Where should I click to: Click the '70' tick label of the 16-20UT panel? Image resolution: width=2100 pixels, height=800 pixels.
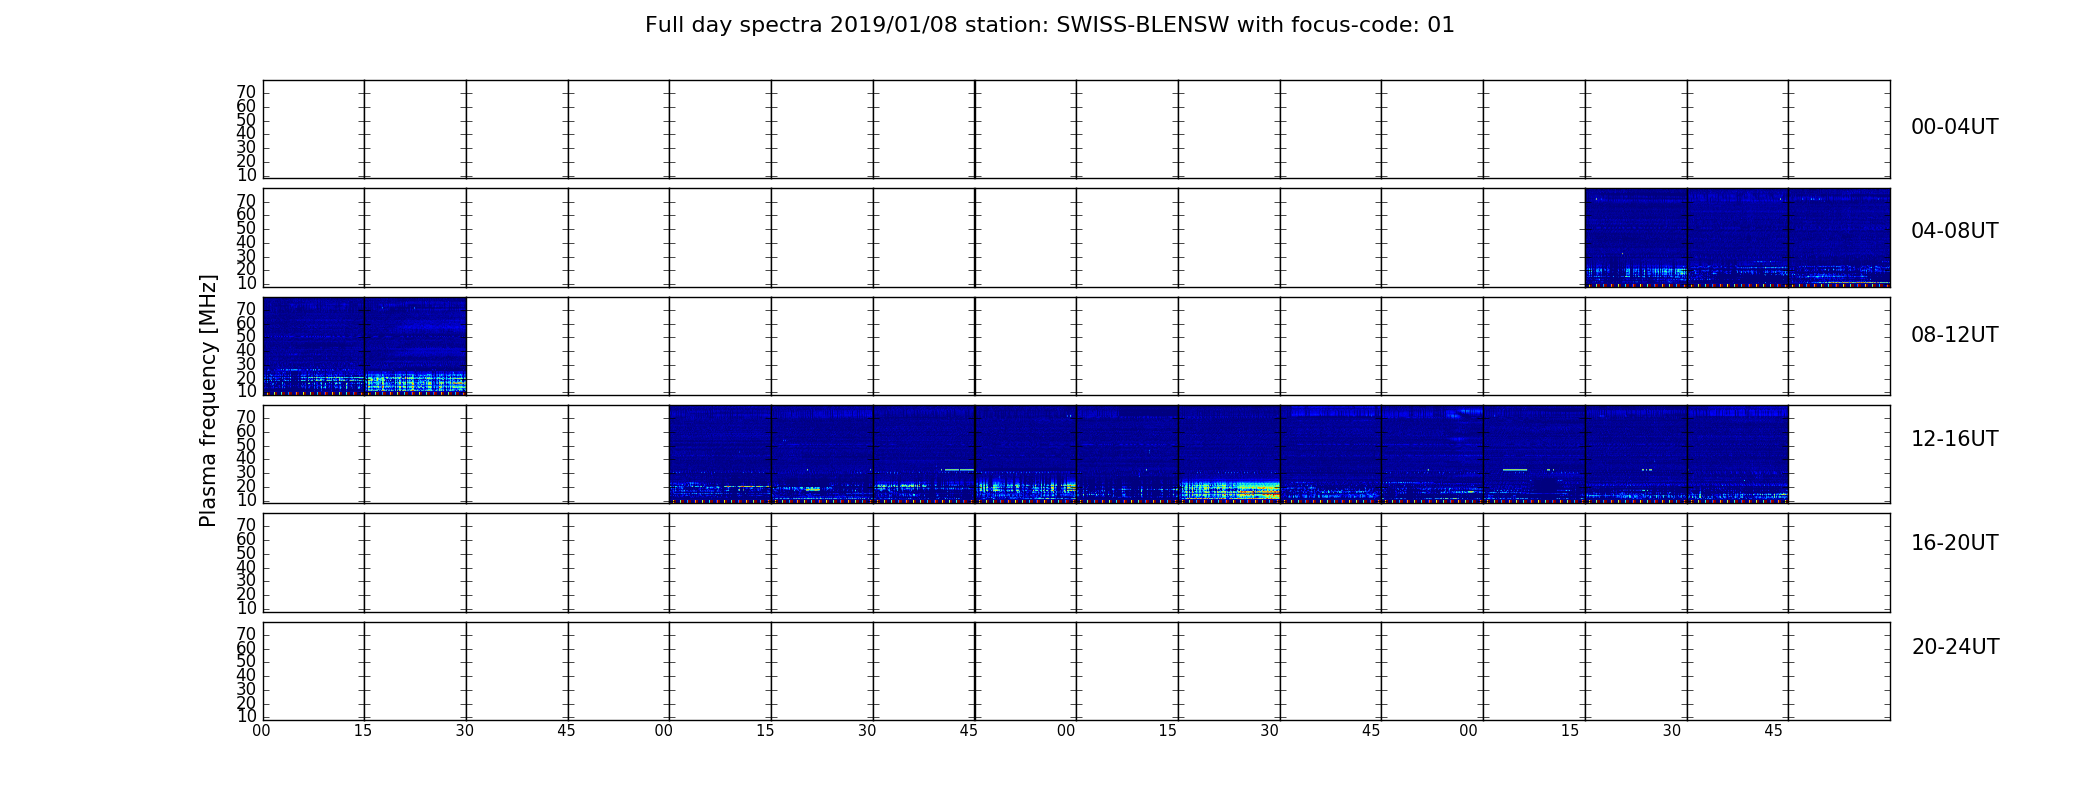pos(246,525)
